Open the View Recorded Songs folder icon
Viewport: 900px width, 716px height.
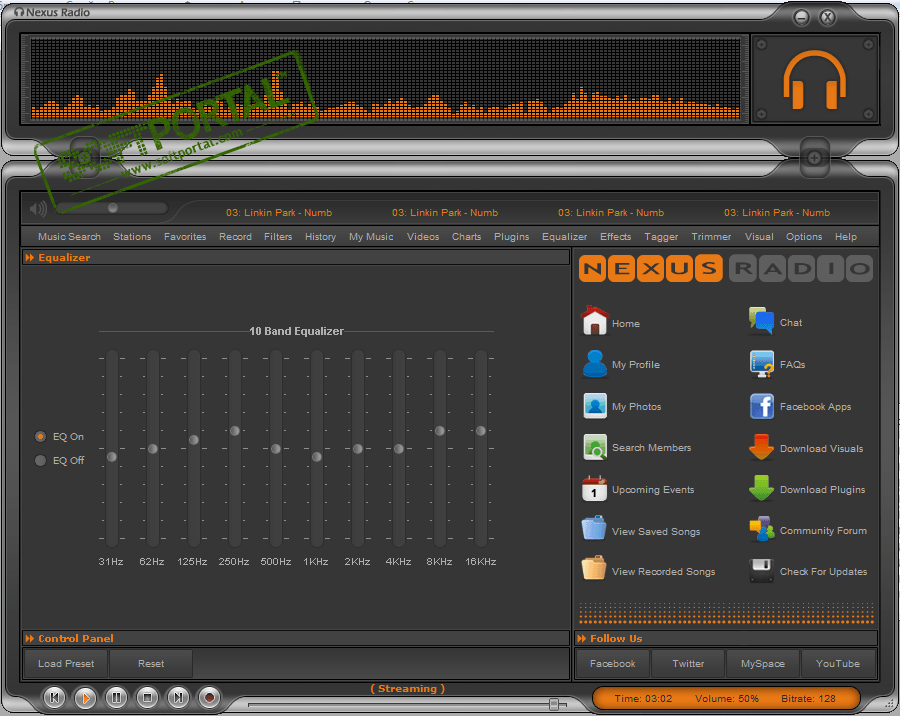pos(593,568)
